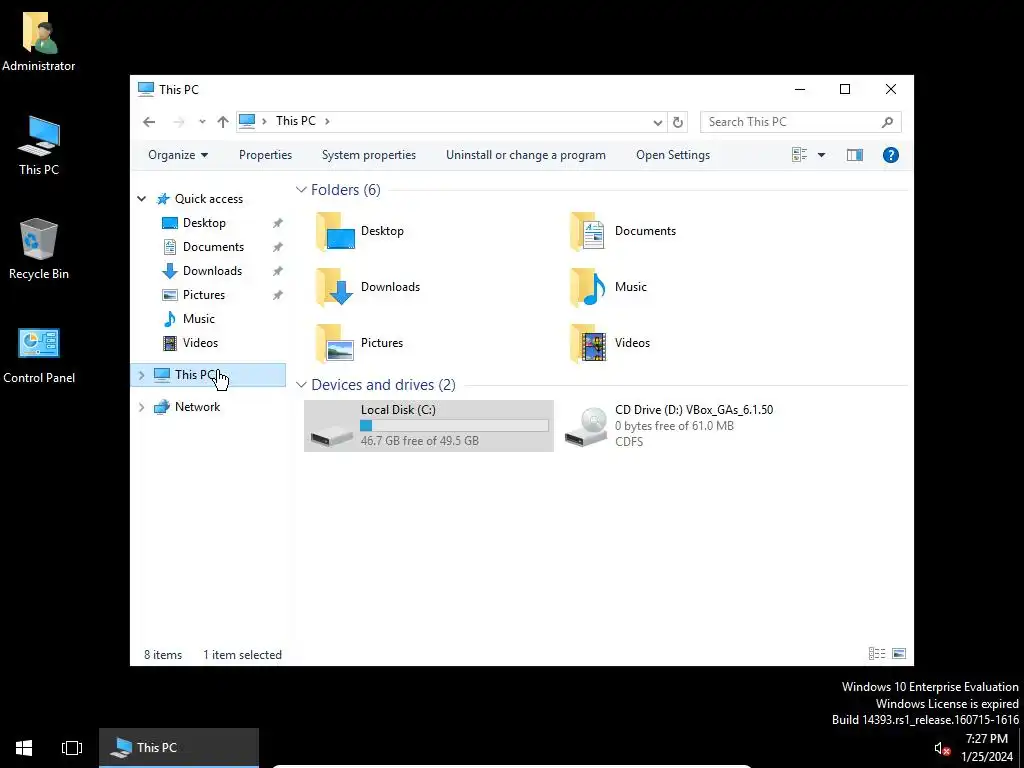Open address bar history dropdown
1024x768 pixels.
[x=658, y=122]
